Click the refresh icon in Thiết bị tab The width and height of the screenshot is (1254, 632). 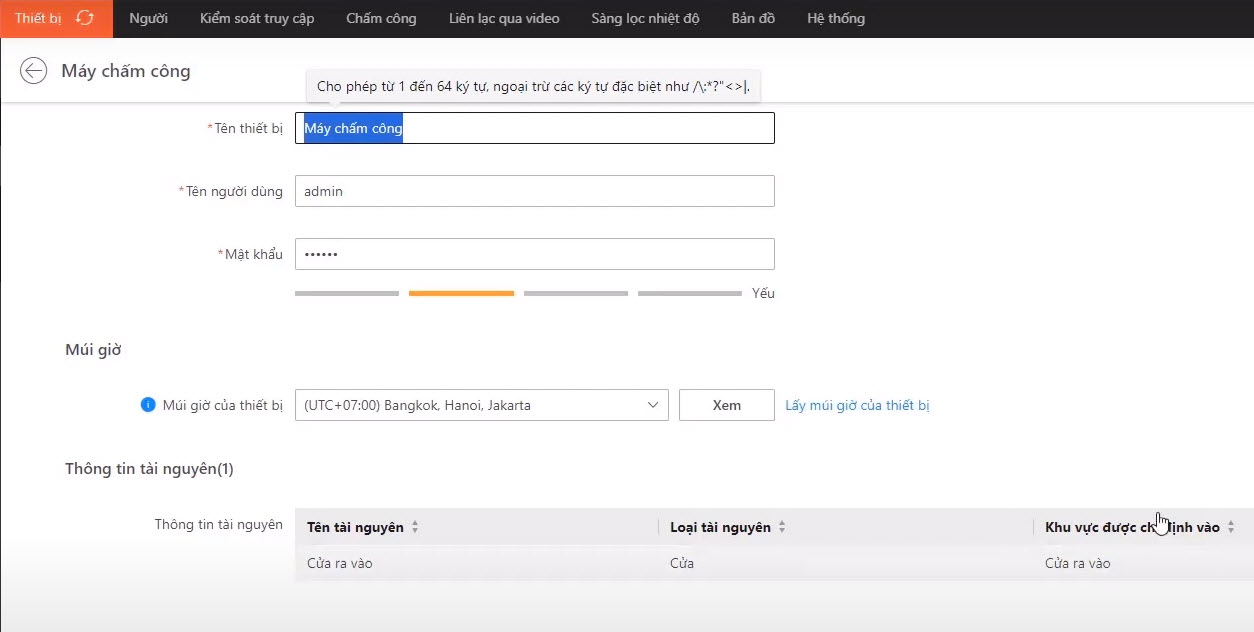point(85,18)
